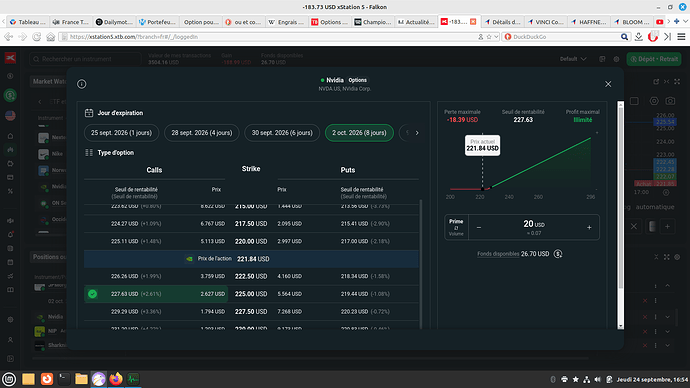
Task: Click the percent sidebar icon
Action: (10, 191)
